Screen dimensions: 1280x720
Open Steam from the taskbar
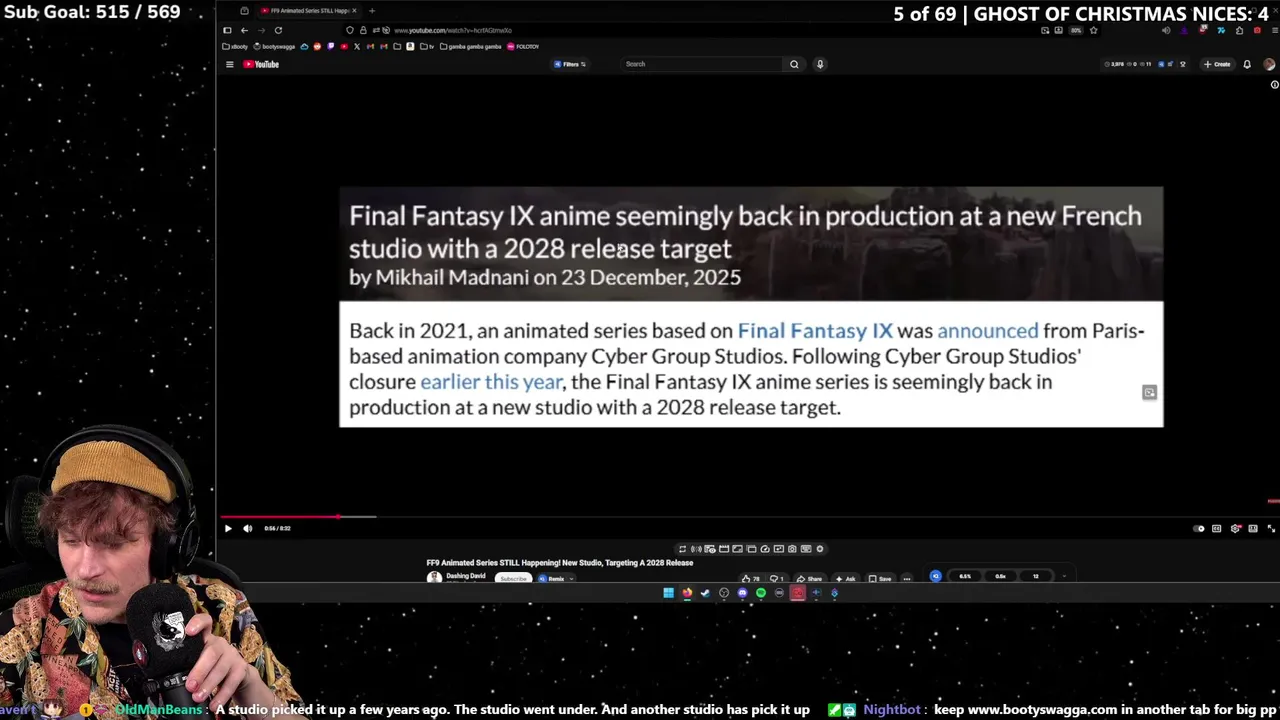705,593
